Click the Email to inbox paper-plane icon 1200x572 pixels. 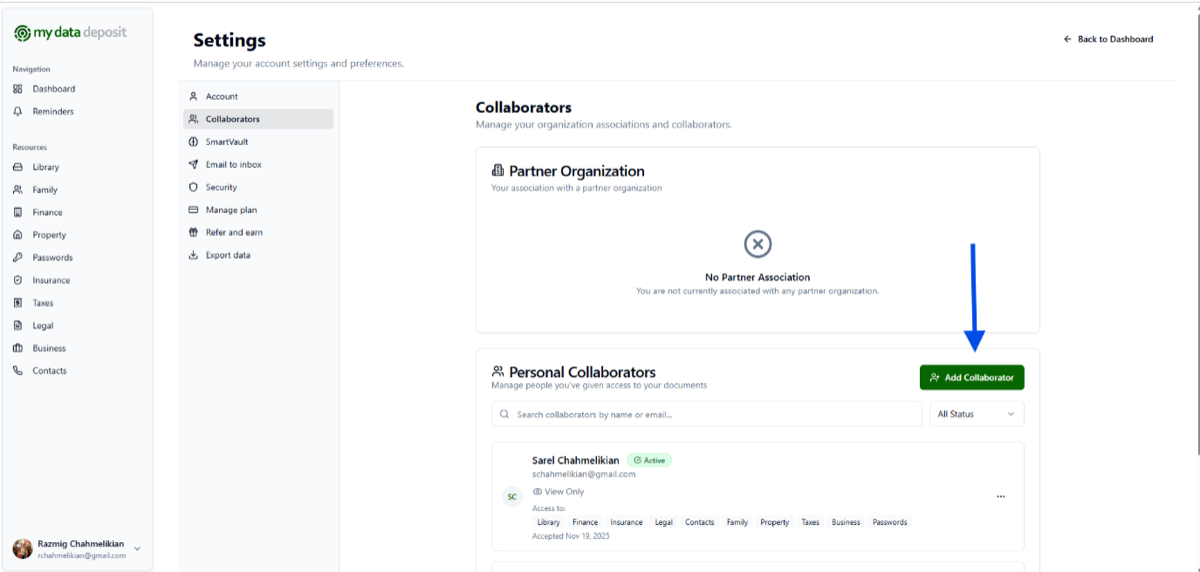point(194,164)
